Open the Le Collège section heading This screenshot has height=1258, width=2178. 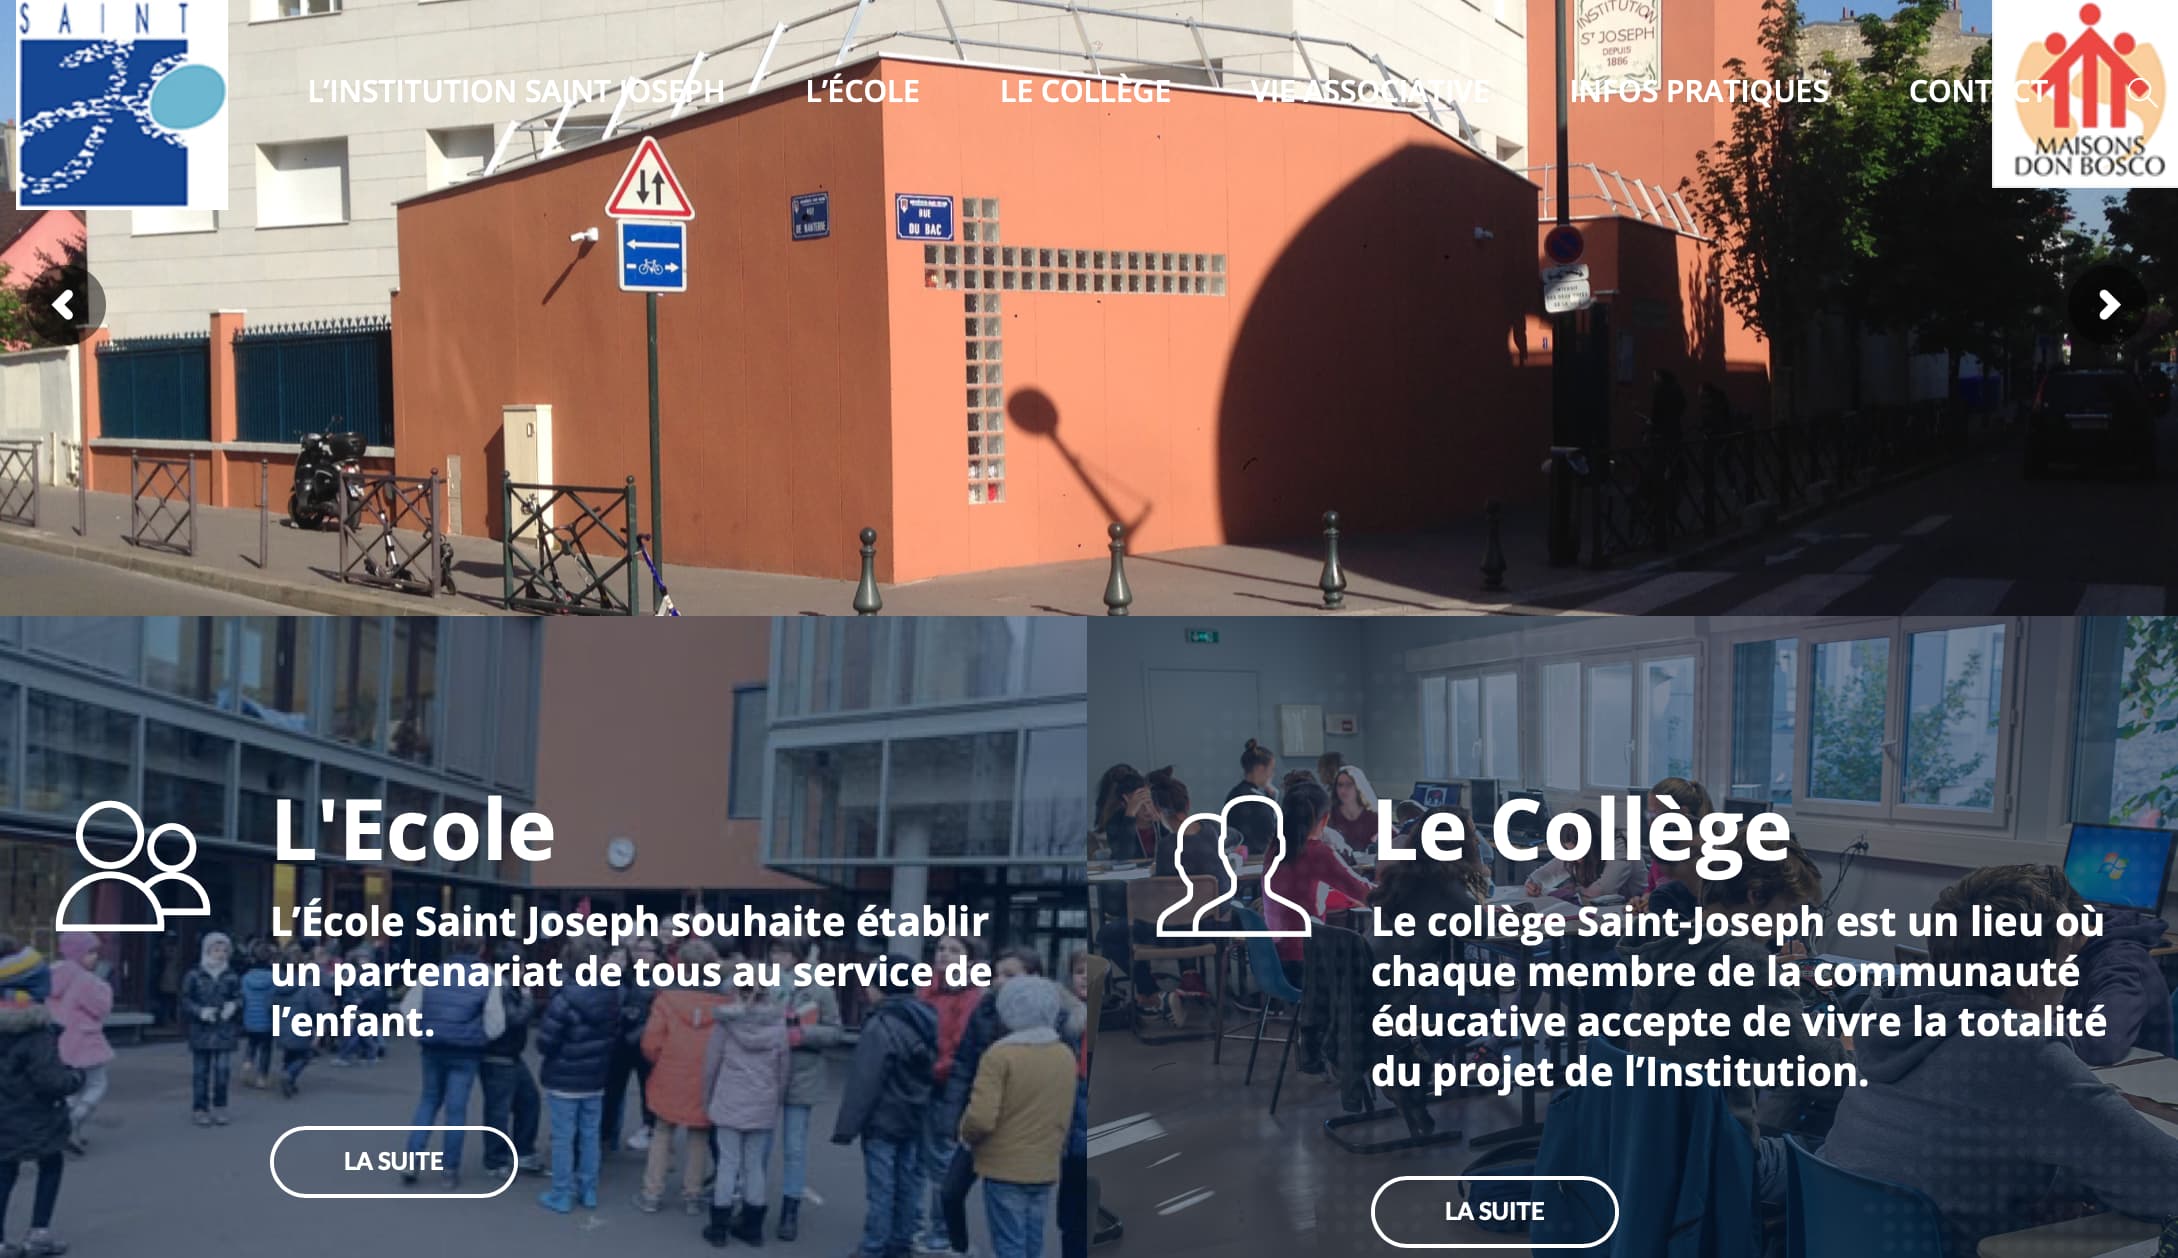1582,830
